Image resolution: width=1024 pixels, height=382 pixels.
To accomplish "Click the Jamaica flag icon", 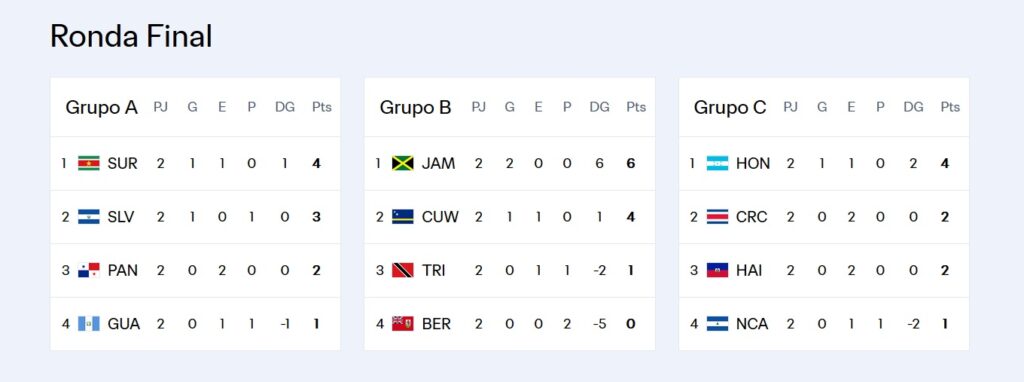I will click(403, 163).
